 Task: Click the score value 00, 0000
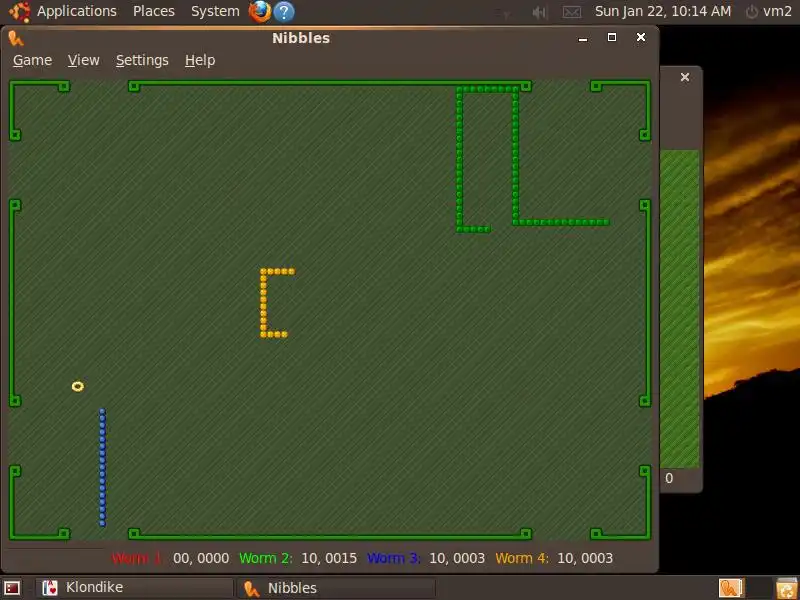201,558
